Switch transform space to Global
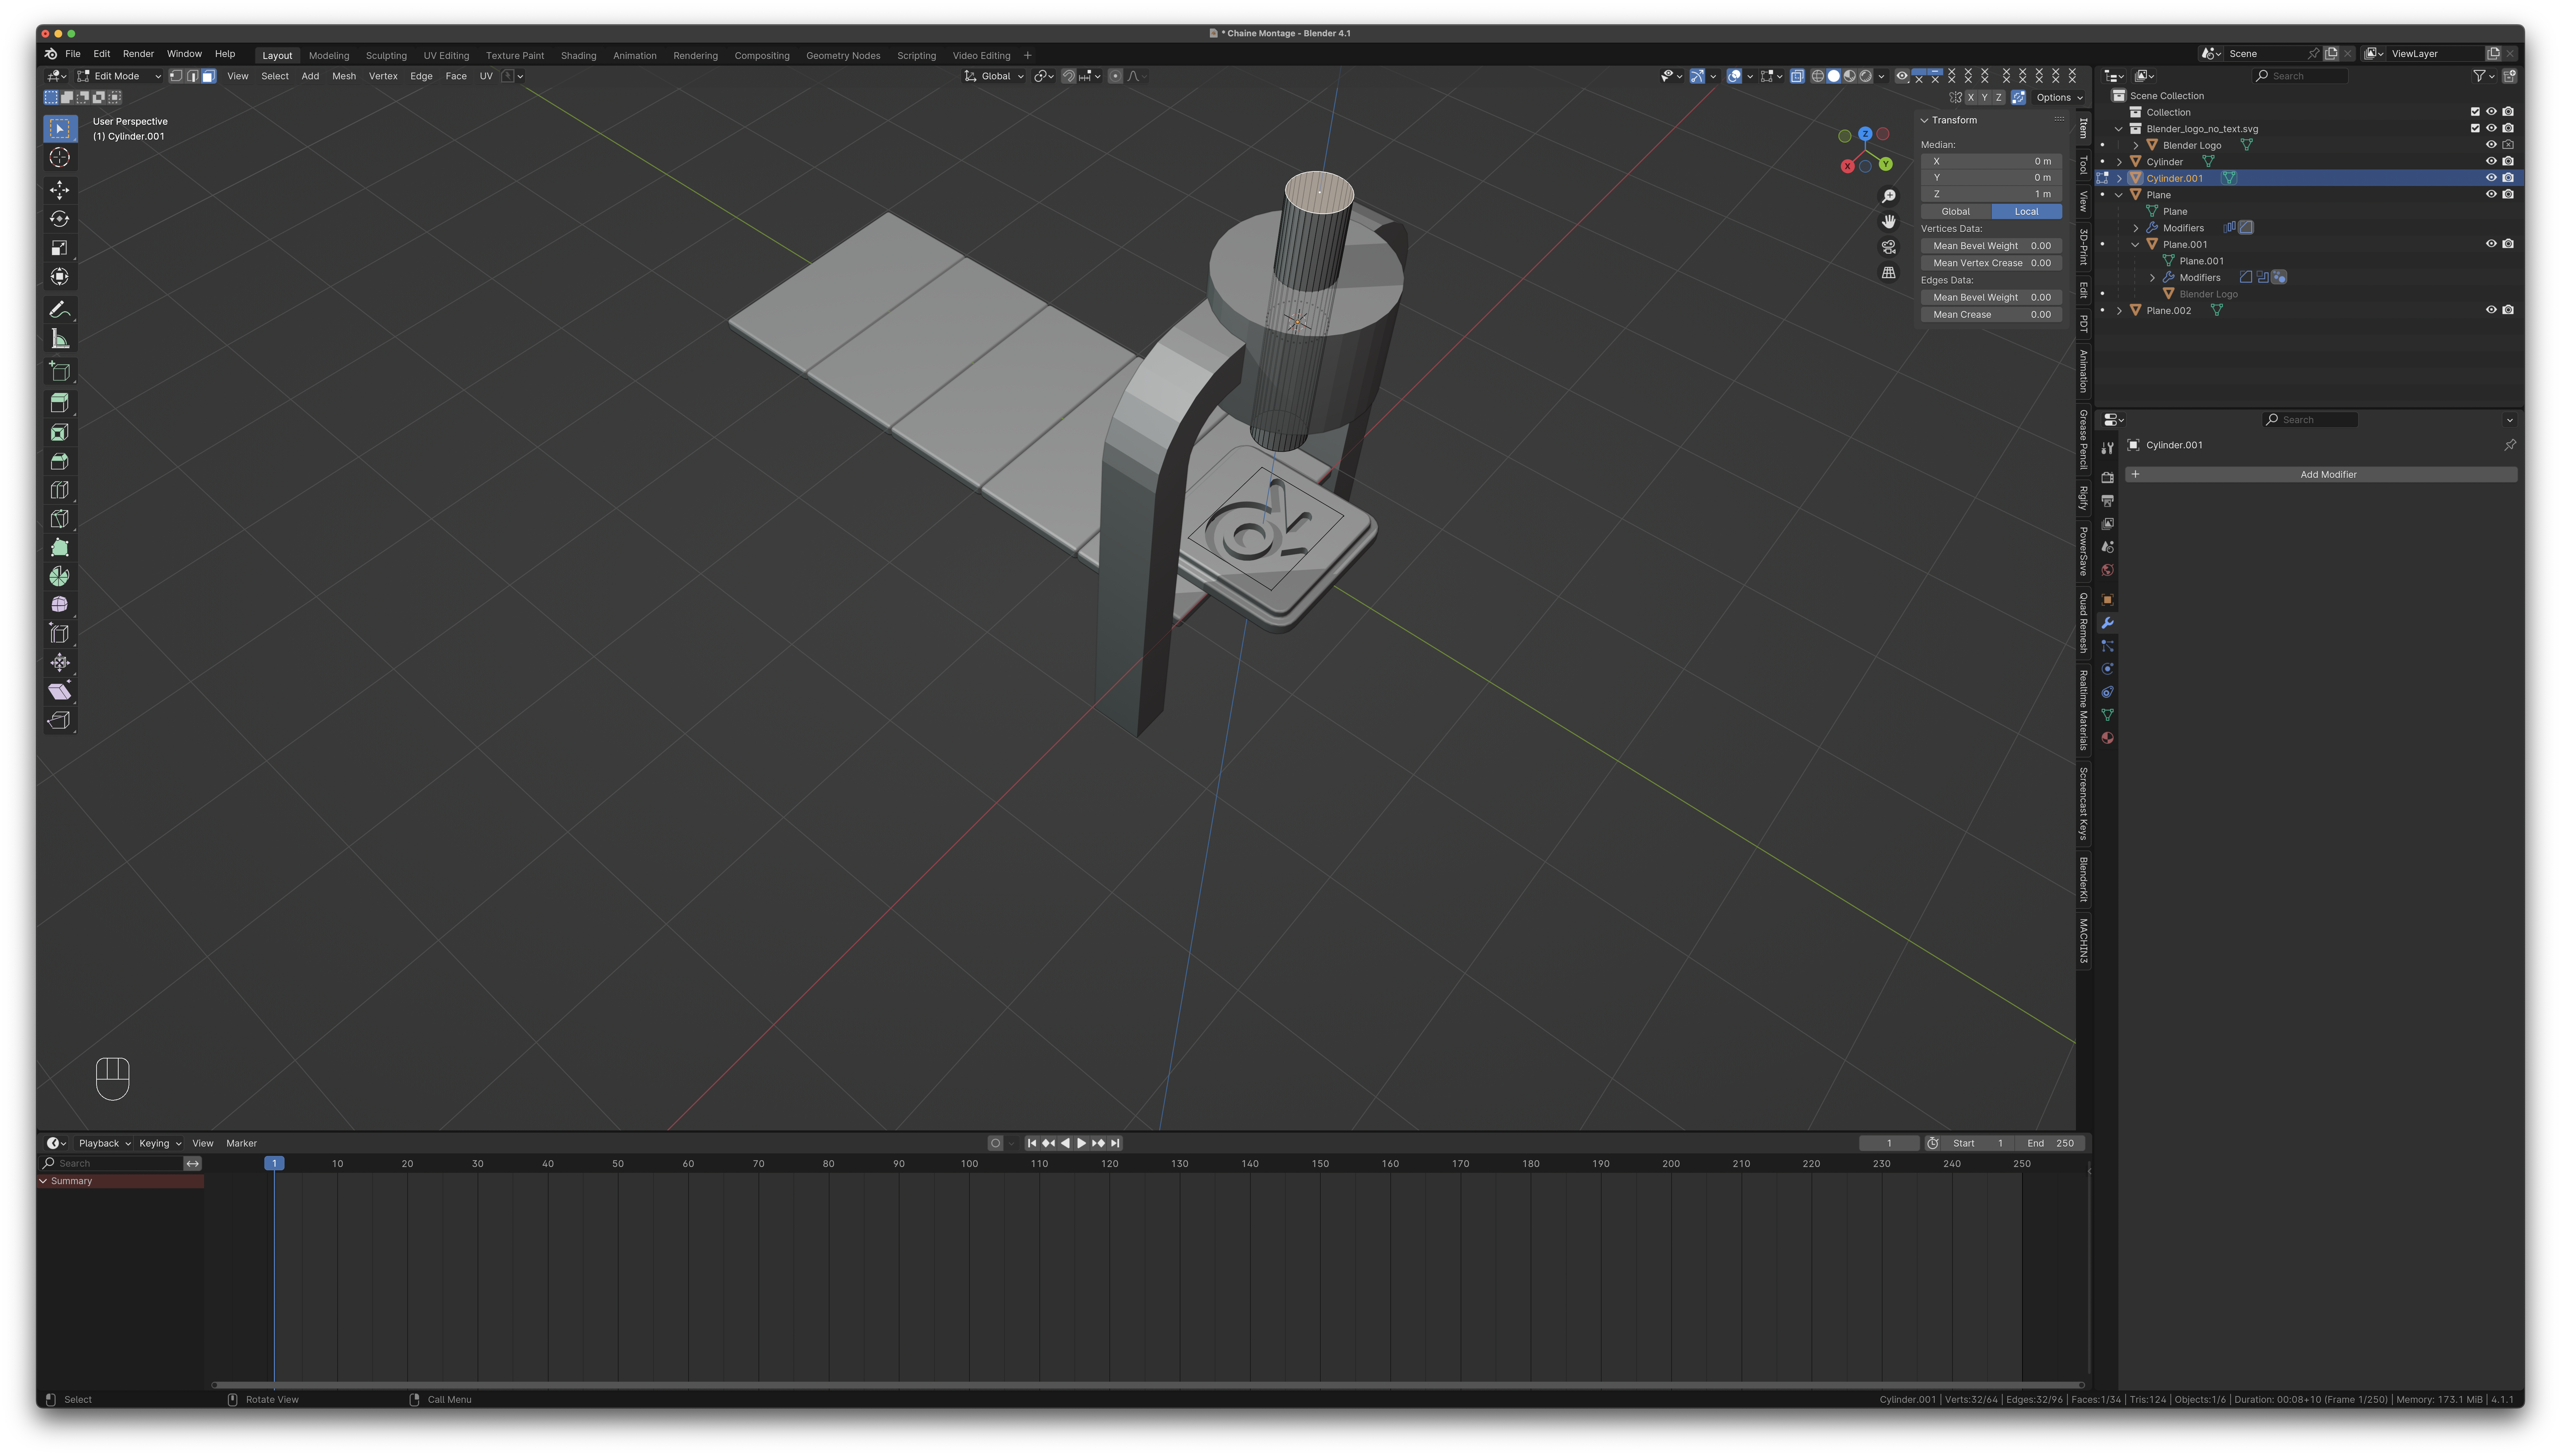Image resolution: width=2561 pixels, height=1456 pixels. click(x=1956, y=212)
